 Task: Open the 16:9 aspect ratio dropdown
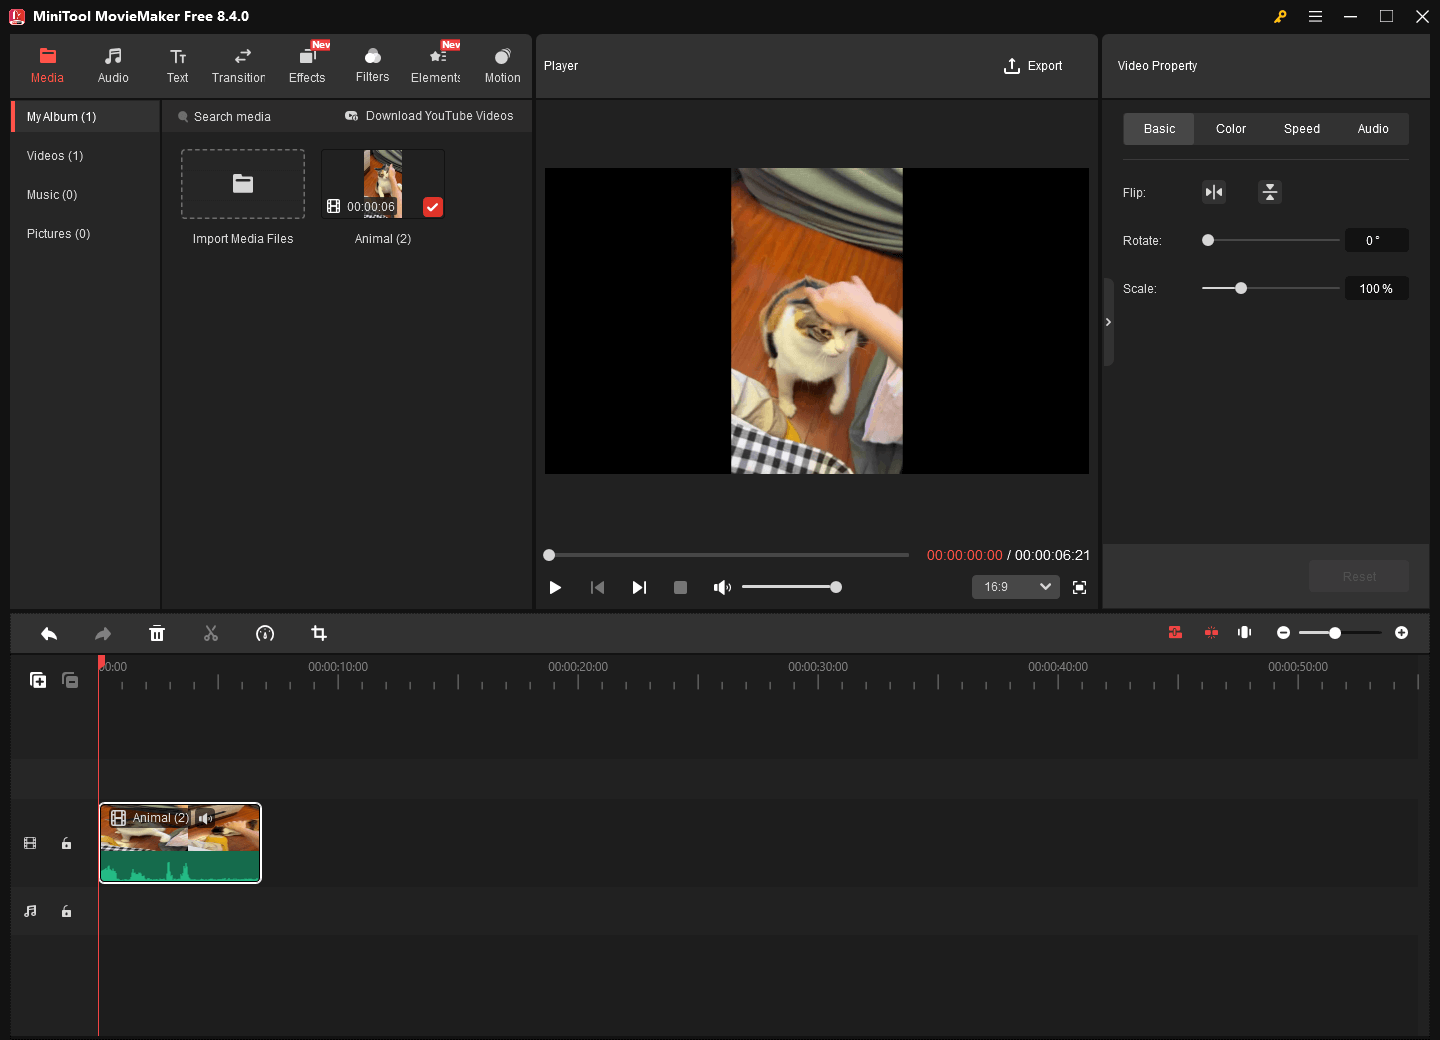pos(1015,587)
